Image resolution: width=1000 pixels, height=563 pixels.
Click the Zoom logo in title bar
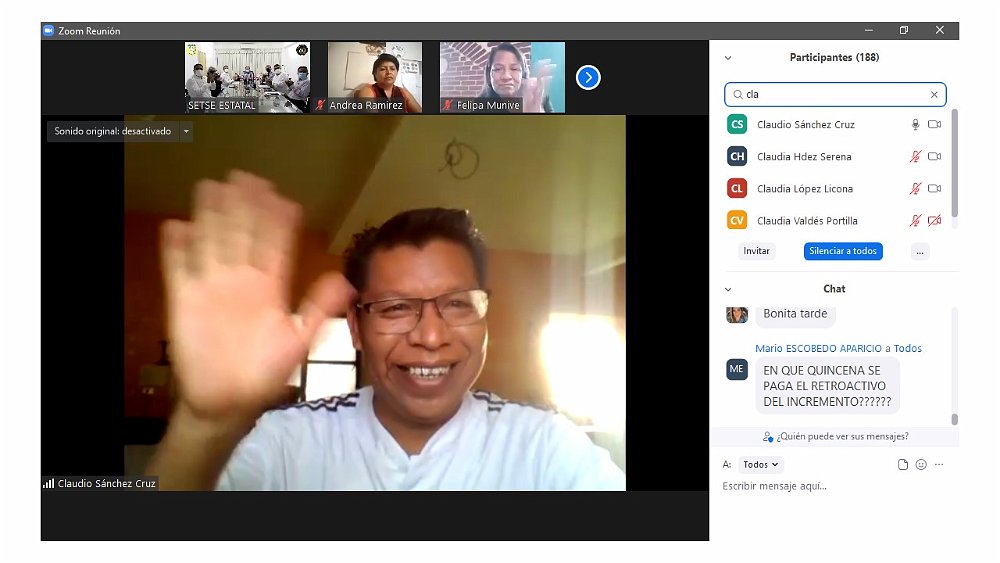[48, 31]
